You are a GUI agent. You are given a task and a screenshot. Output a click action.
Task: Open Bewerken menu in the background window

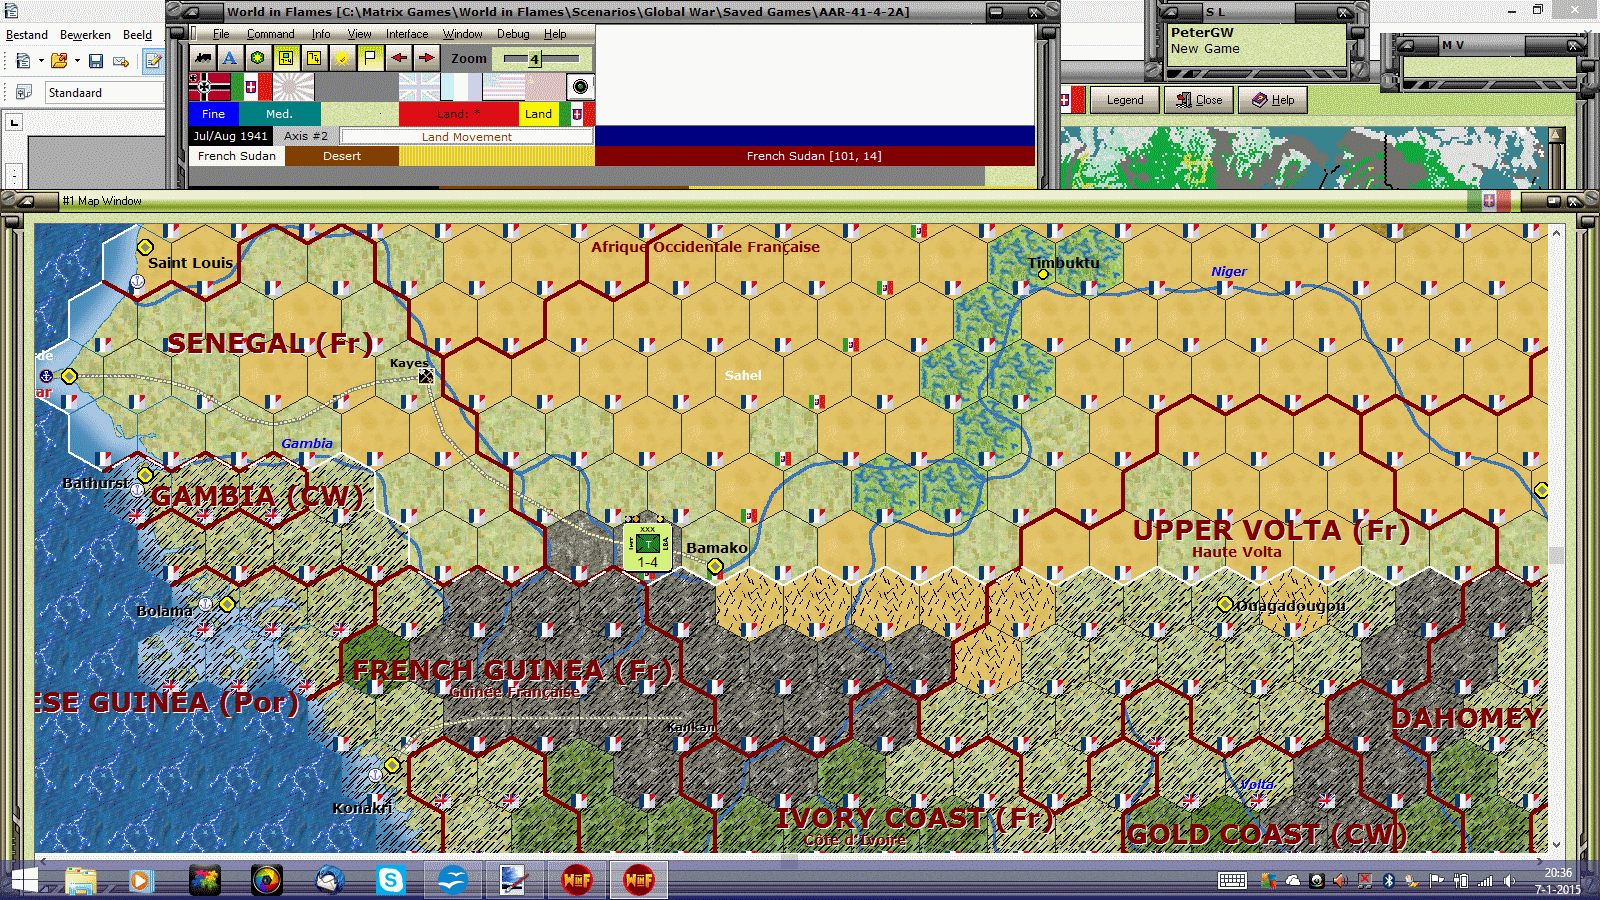[x=85, y=35]
